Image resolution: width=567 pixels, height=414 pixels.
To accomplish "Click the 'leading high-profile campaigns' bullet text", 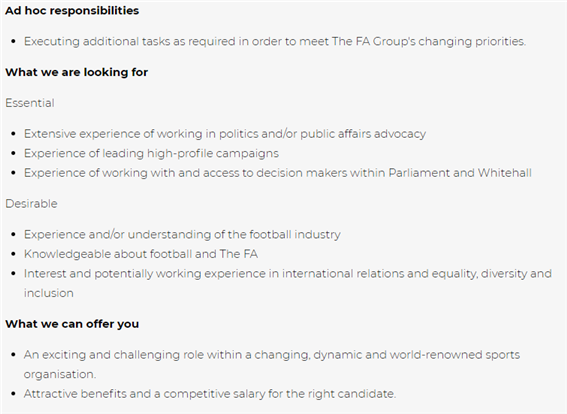I will click(152, 153).
